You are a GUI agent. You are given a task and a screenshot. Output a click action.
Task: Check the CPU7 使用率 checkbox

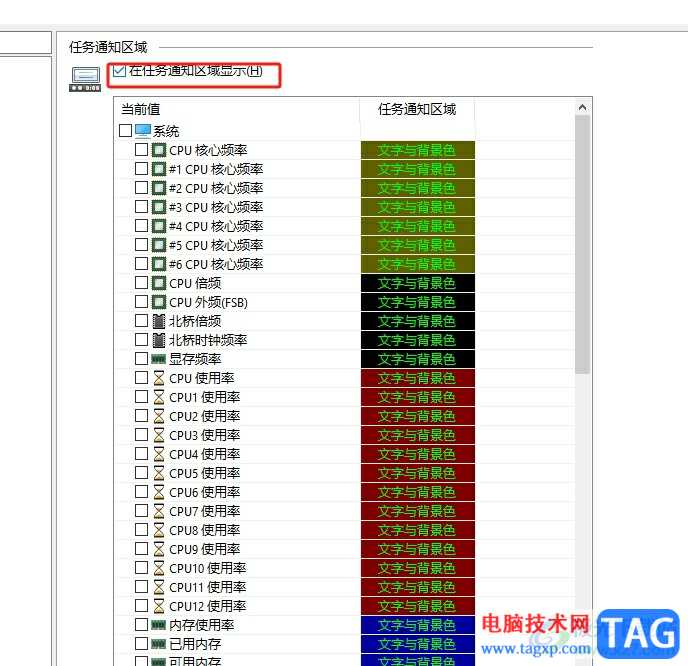pyautogui.click(x=141, y=511)
